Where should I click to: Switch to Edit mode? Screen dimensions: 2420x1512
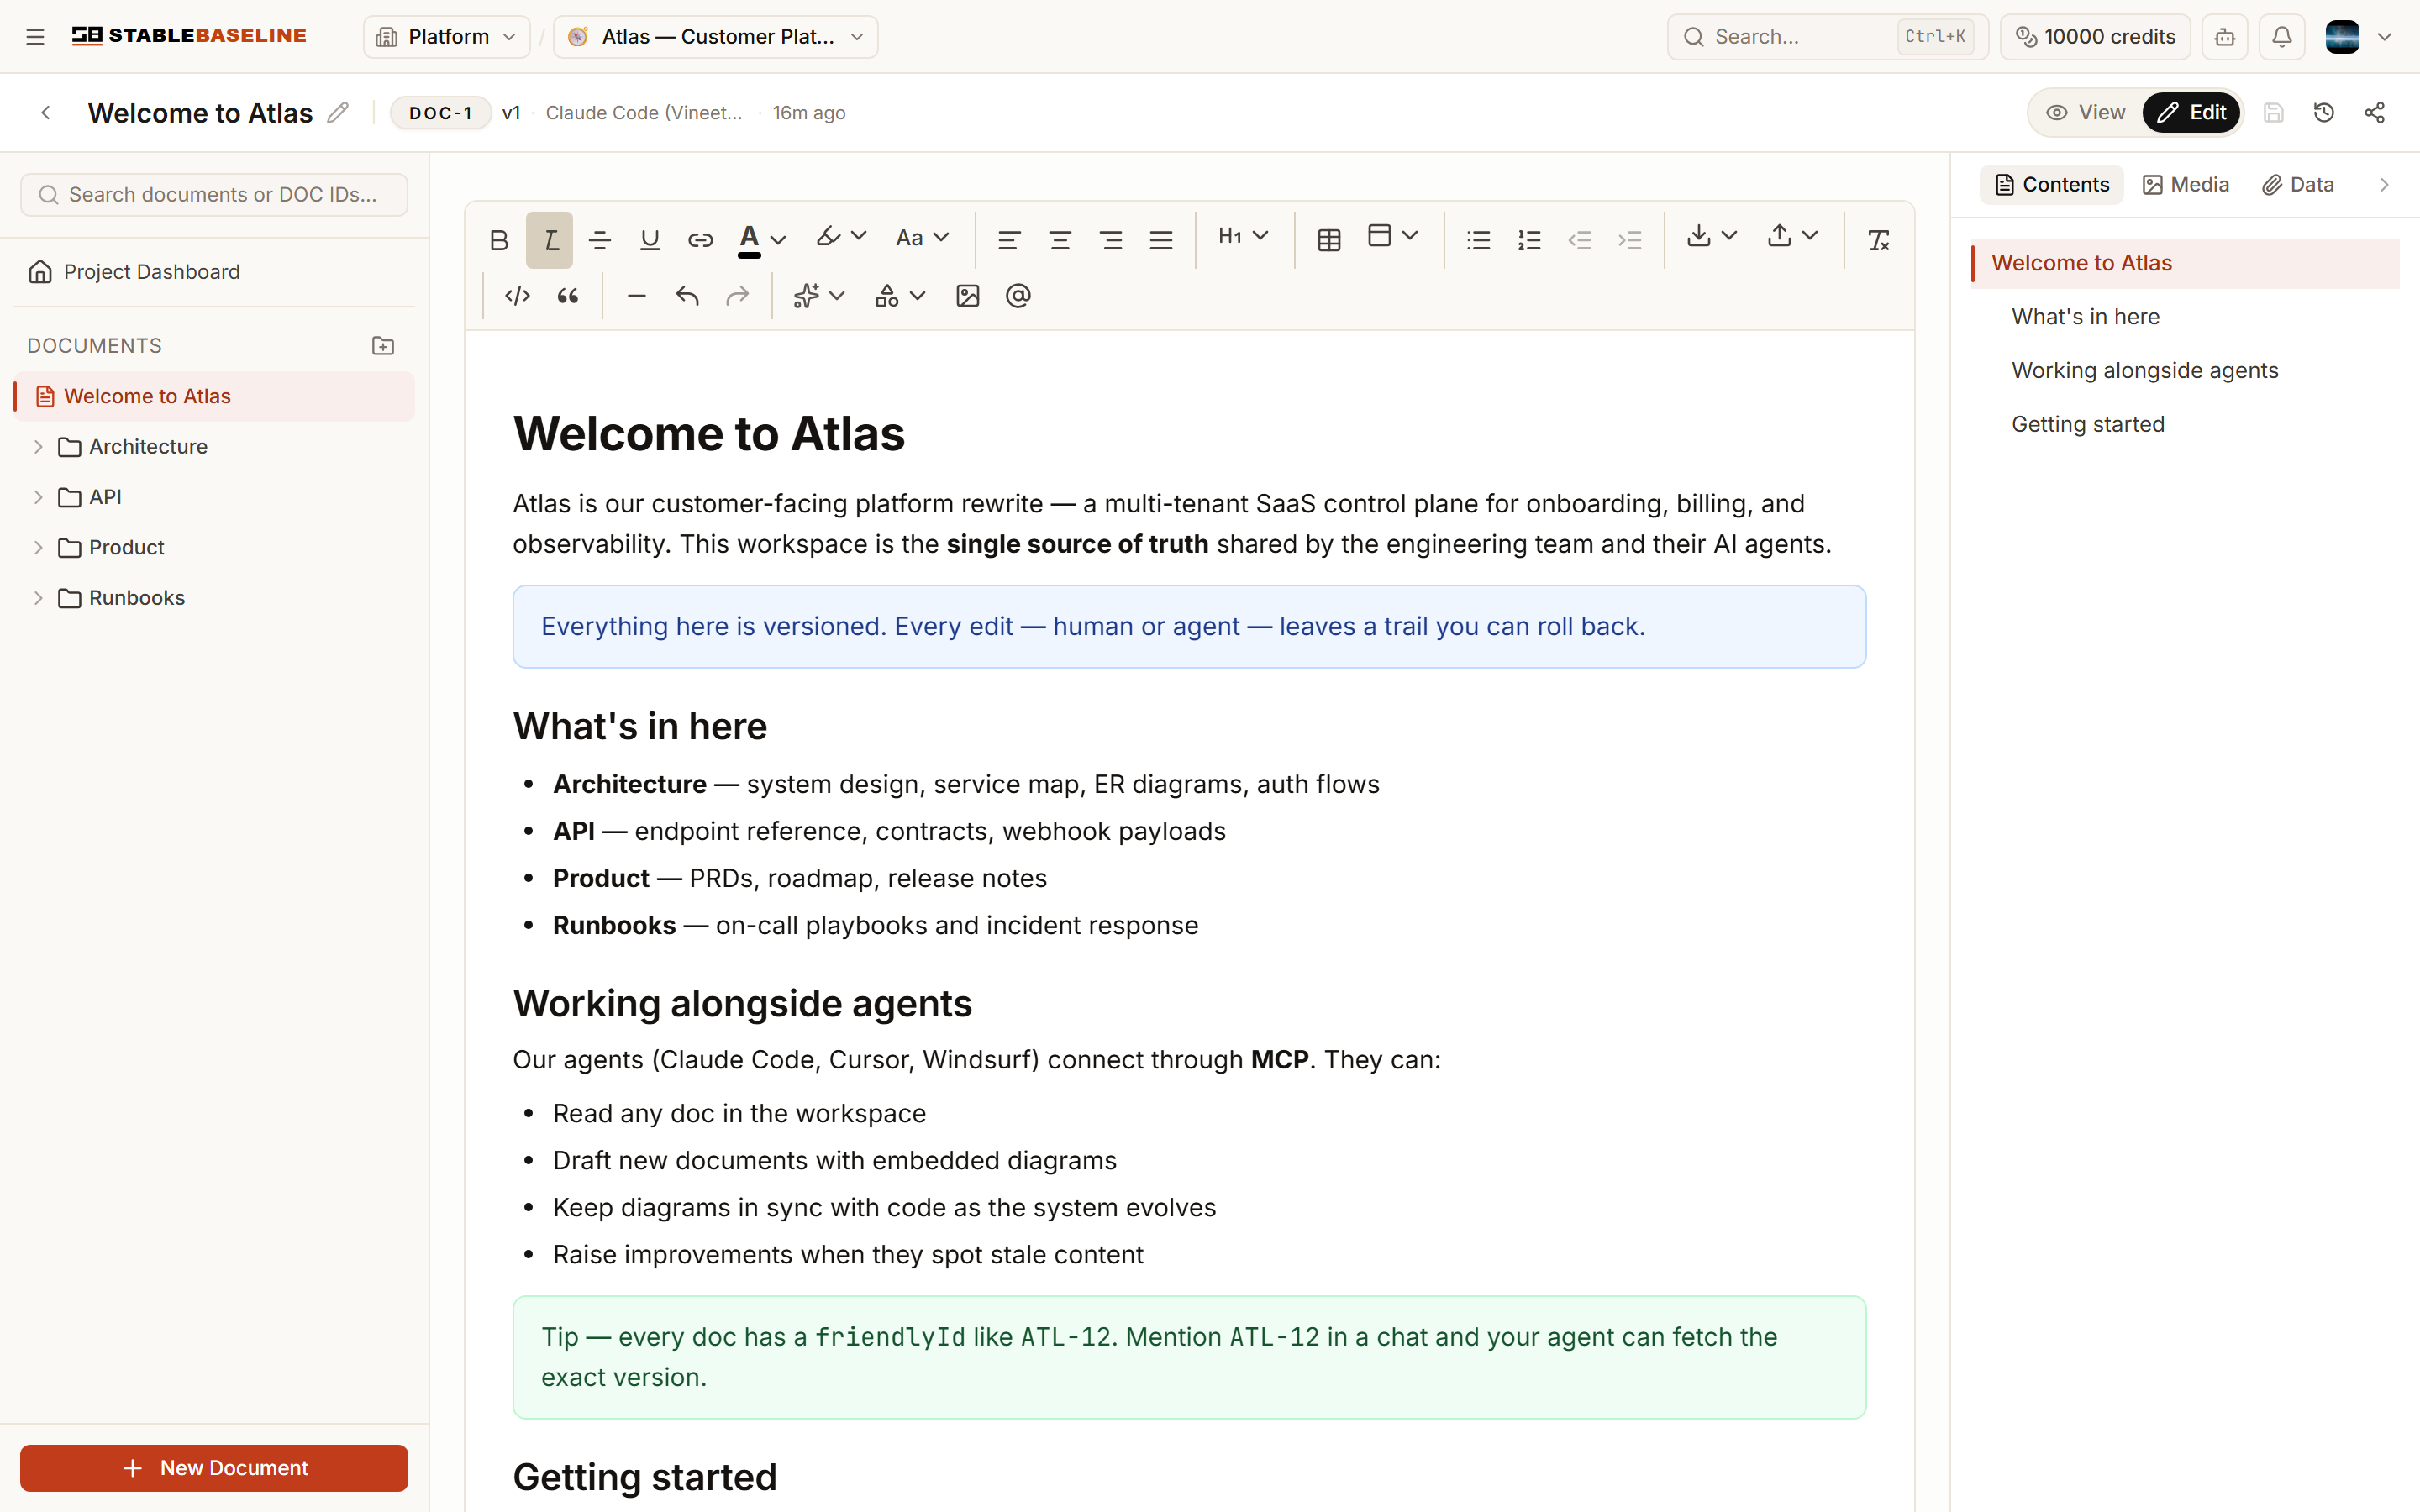pos(2191,113)
